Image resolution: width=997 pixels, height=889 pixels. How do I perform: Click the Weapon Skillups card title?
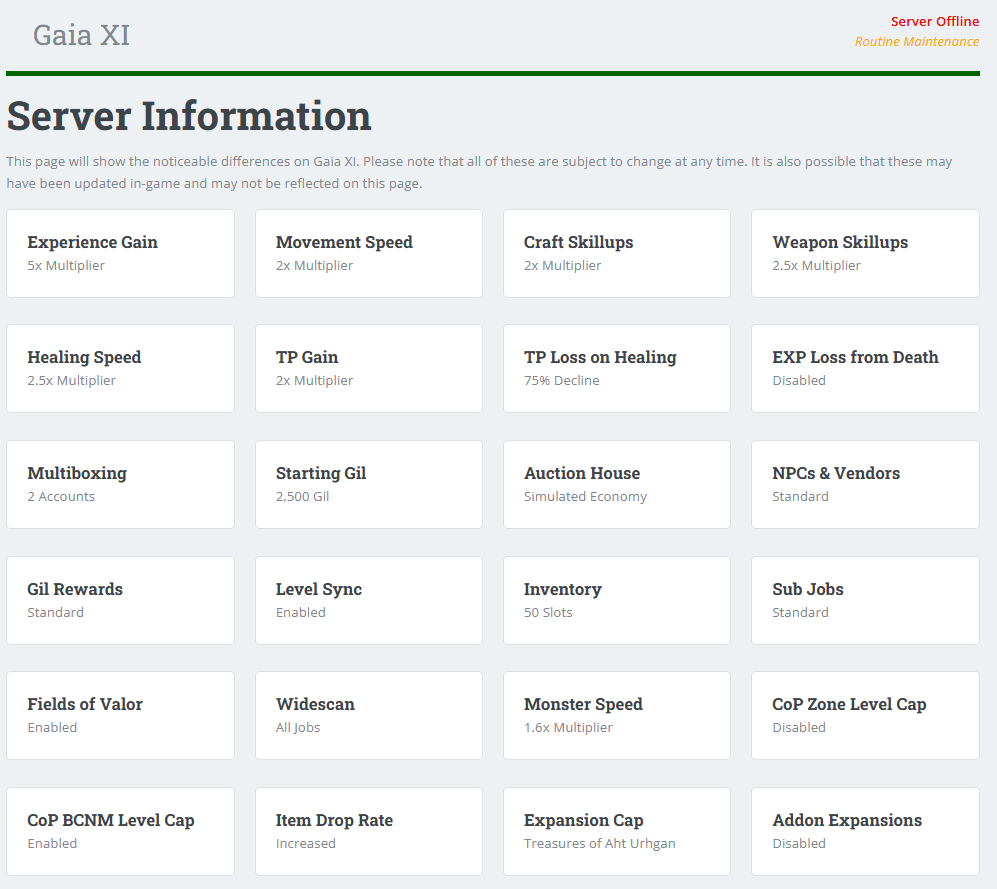click(x=840, y=242)
